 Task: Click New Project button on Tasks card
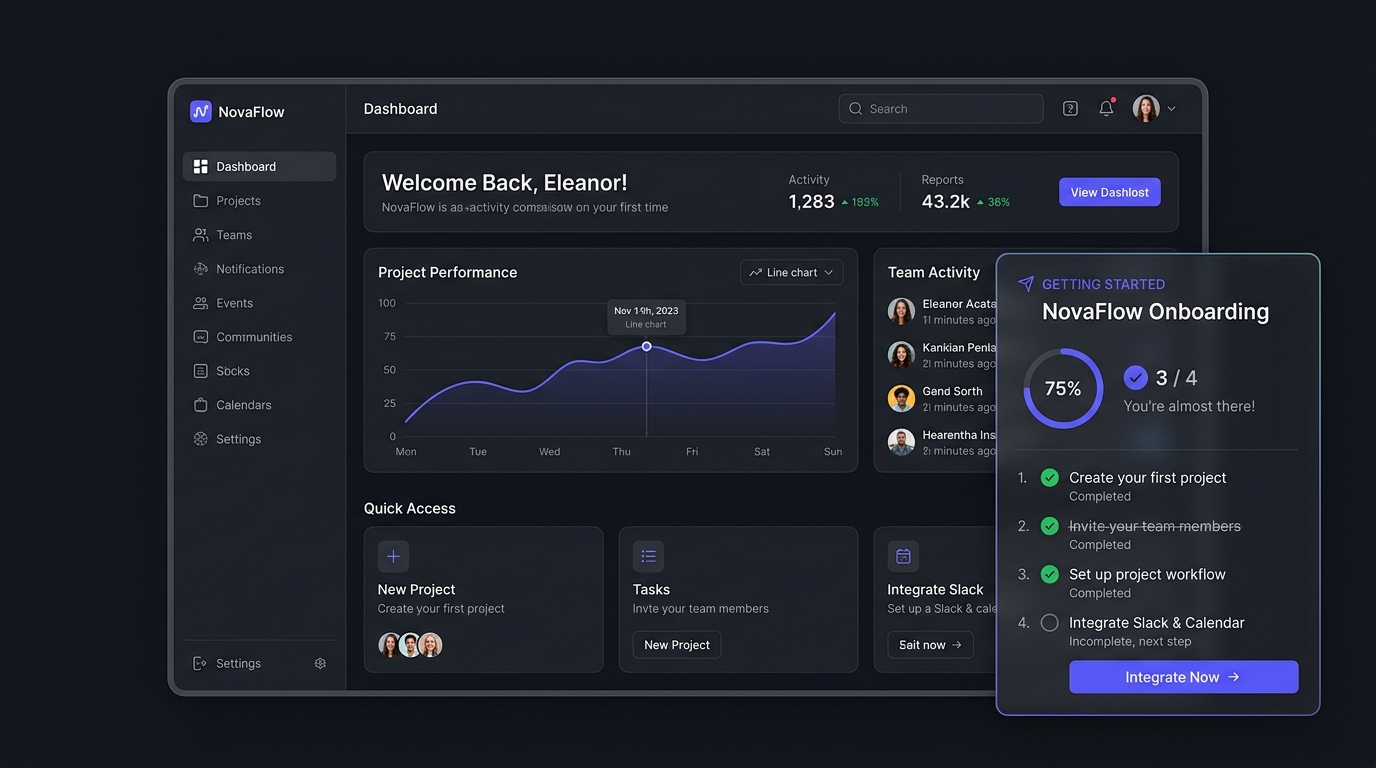pos(677,645)
